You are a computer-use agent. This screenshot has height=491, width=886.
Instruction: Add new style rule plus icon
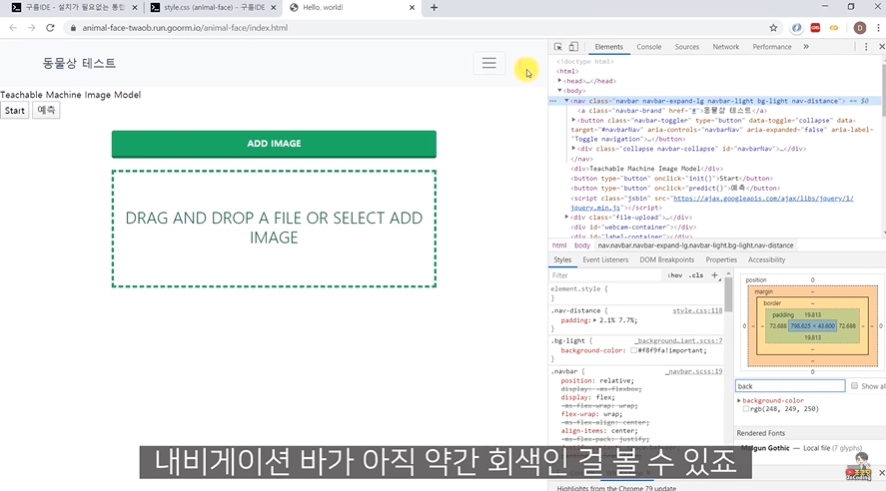point(714,275)
